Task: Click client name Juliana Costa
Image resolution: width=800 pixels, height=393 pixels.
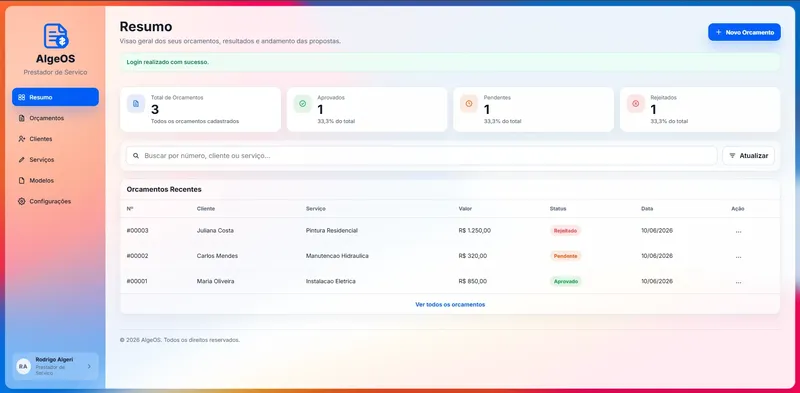Action: tap(215, 231)
